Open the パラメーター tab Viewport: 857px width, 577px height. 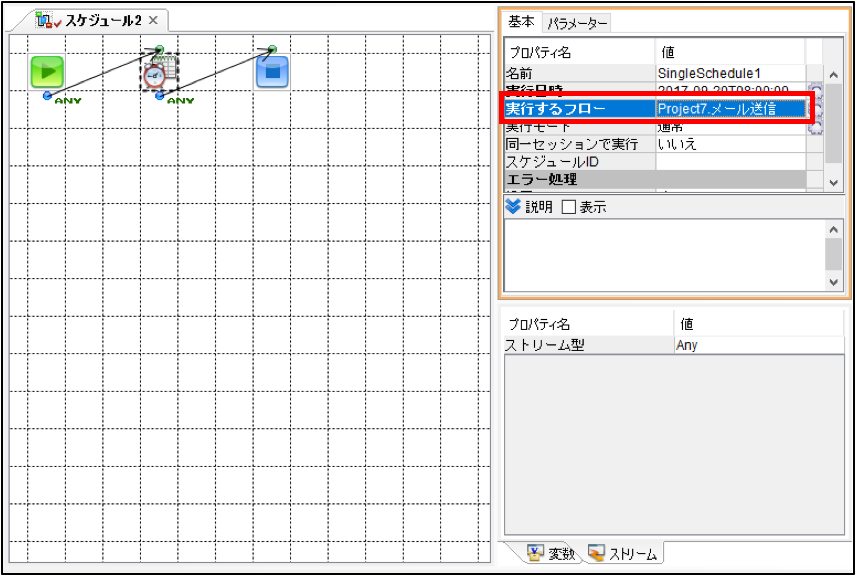(x=577, y=23)
